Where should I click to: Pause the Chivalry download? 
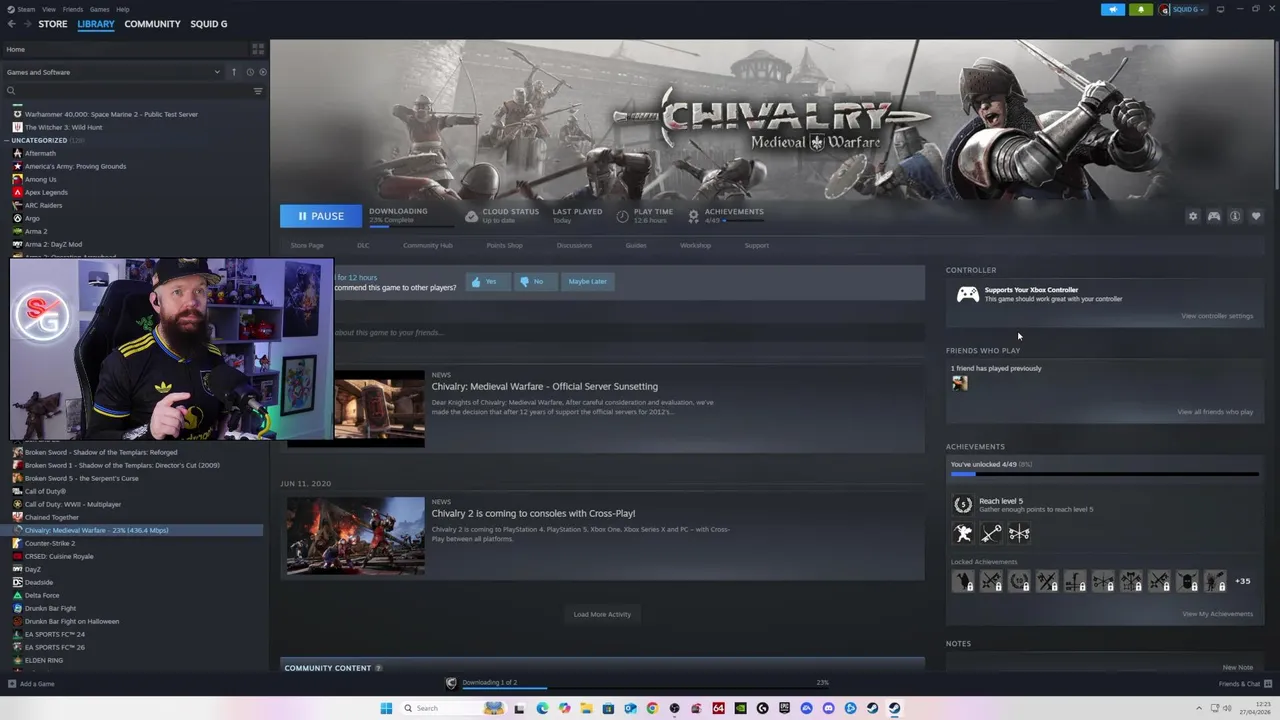[321, 216]
